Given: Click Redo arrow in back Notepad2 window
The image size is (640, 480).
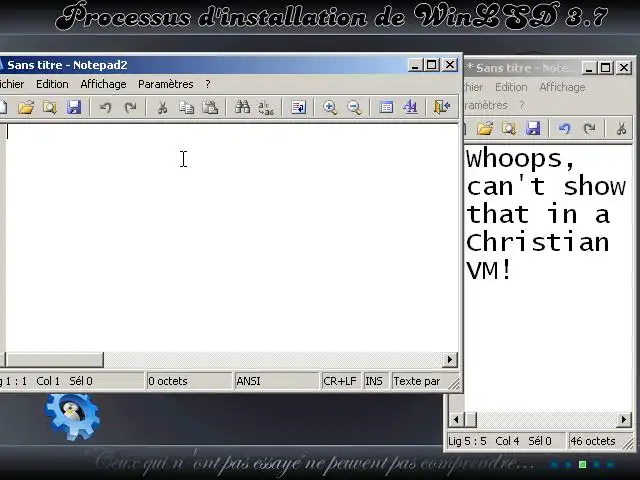Looking at the screenshot, I should click(589, 129).
